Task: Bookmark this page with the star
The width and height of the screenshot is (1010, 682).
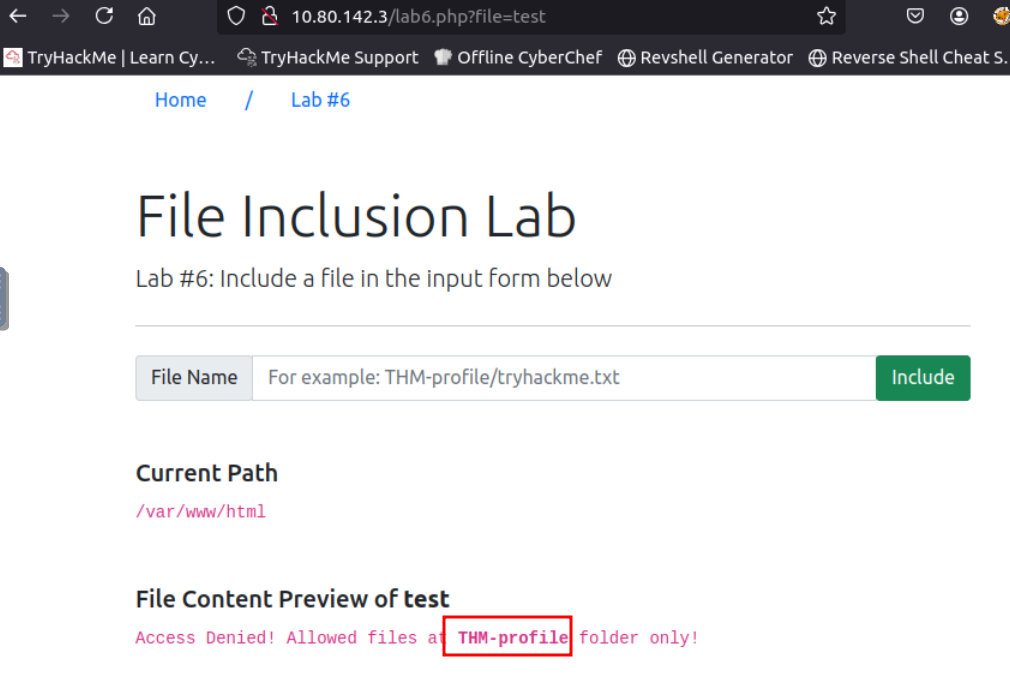Action: pyautogui.click(x=826, y=16)
